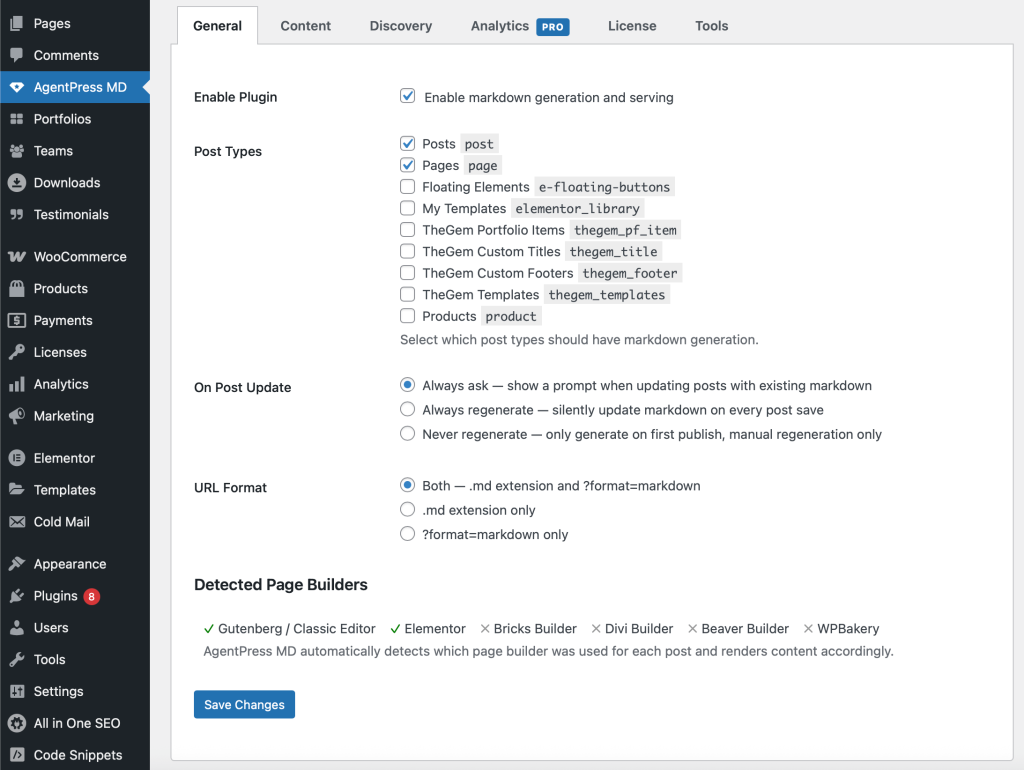Tick TheGem Templates checkbox

pos(408,295)
